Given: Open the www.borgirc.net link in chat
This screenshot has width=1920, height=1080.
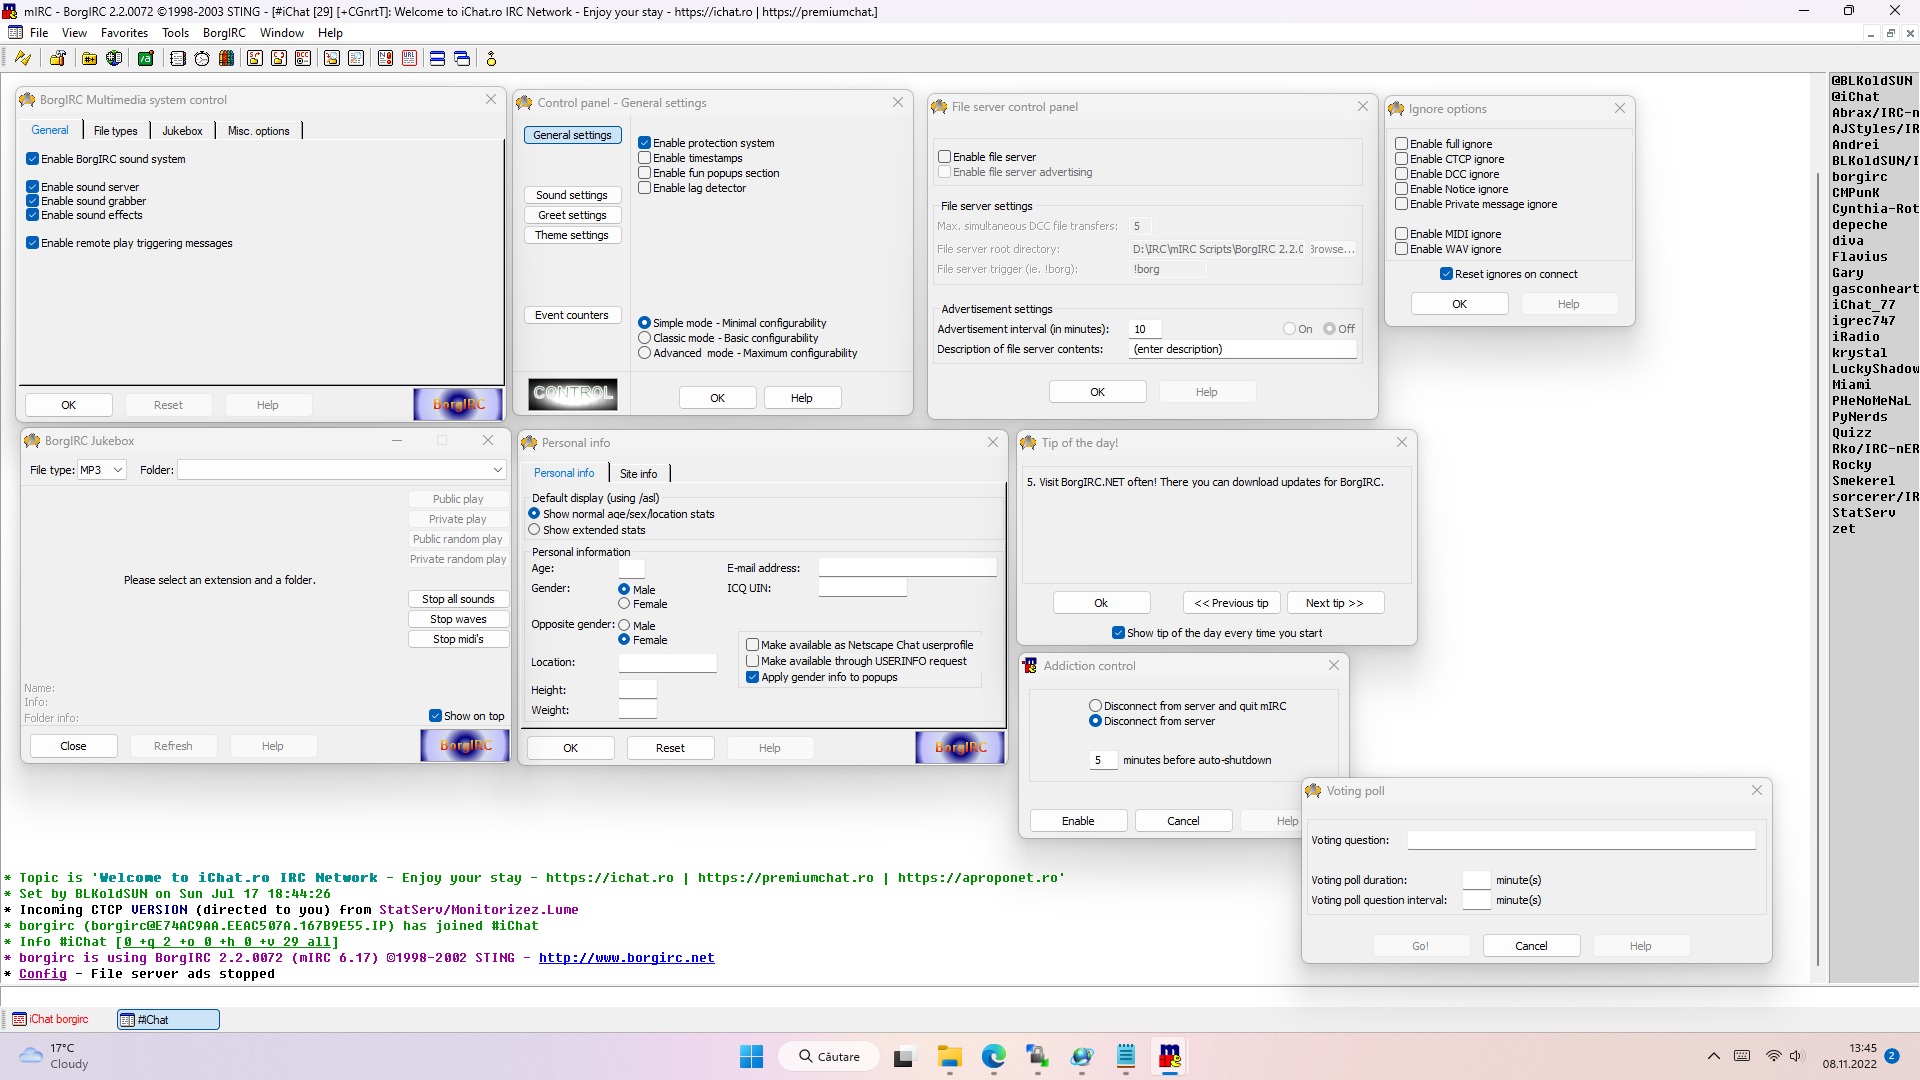Looking at the screenshot, I should coord(627,958).
